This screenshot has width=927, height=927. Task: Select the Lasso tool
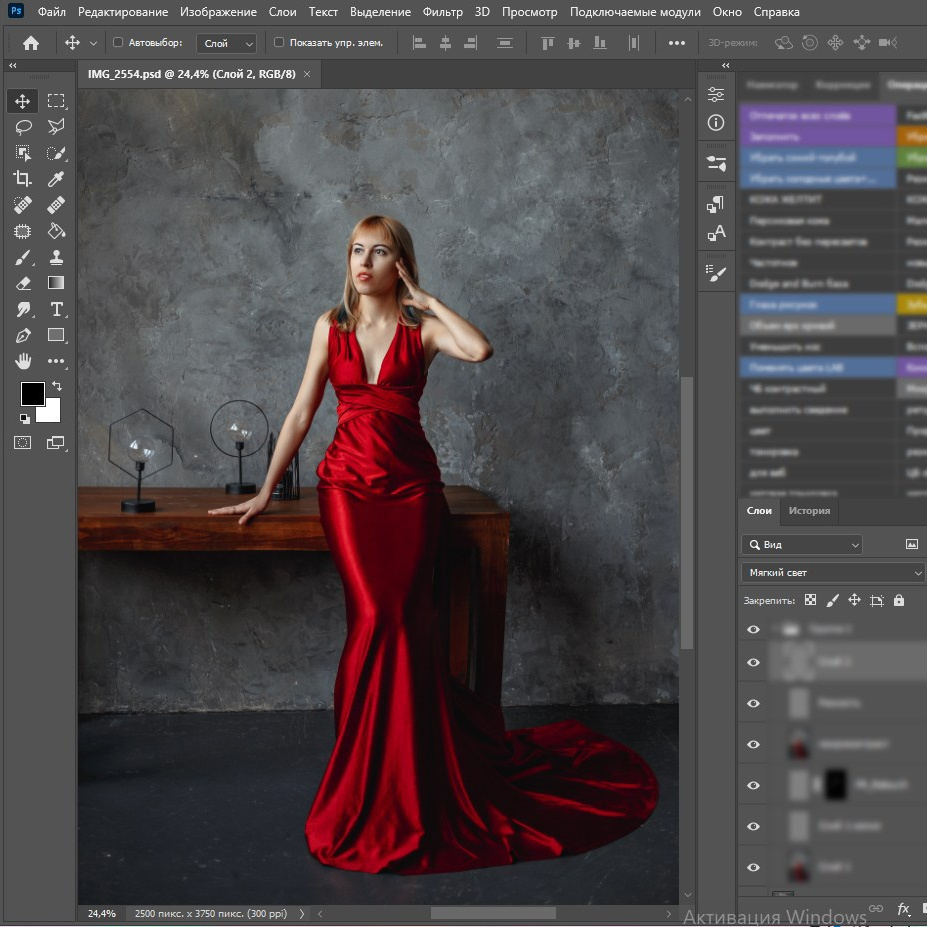22,127
